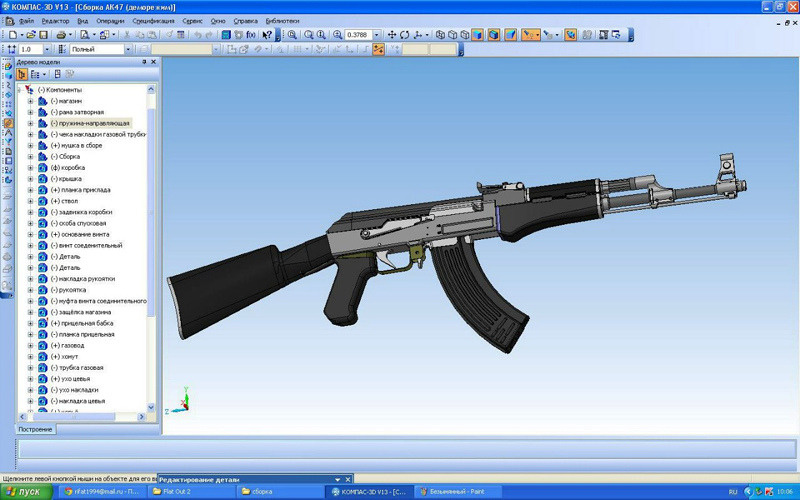Toggle tree structure display mode button
This screenshot has height=500, width=800.
click(x=21, y=74)
